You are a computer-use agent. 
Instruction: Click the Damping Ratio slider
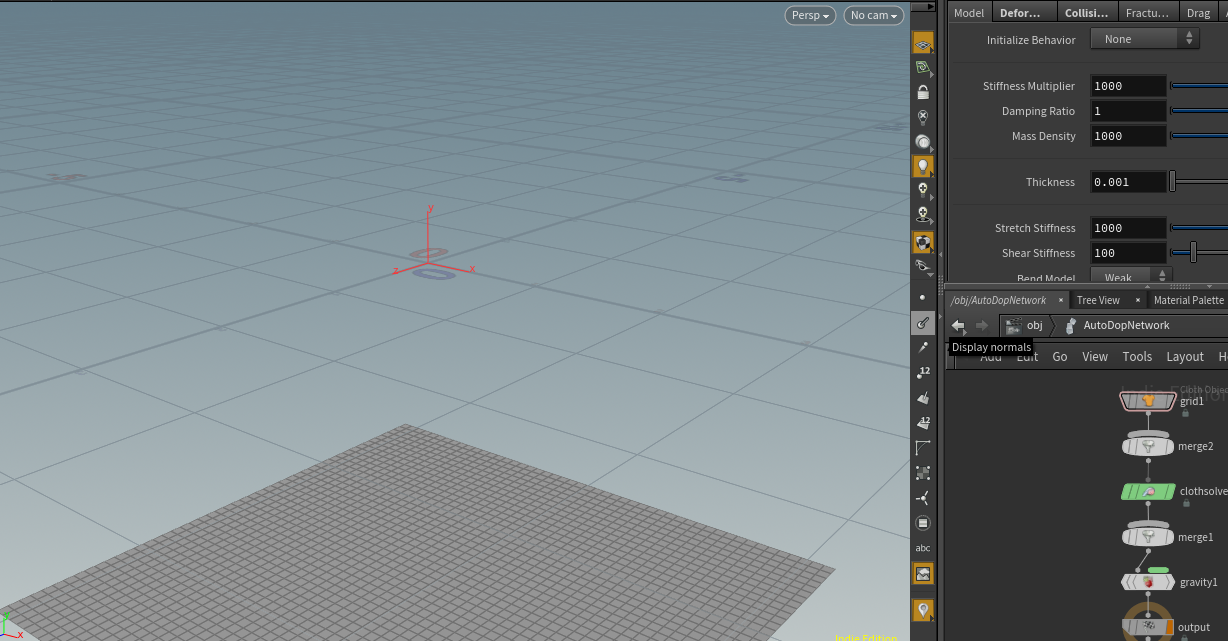tap(1199, 111)
